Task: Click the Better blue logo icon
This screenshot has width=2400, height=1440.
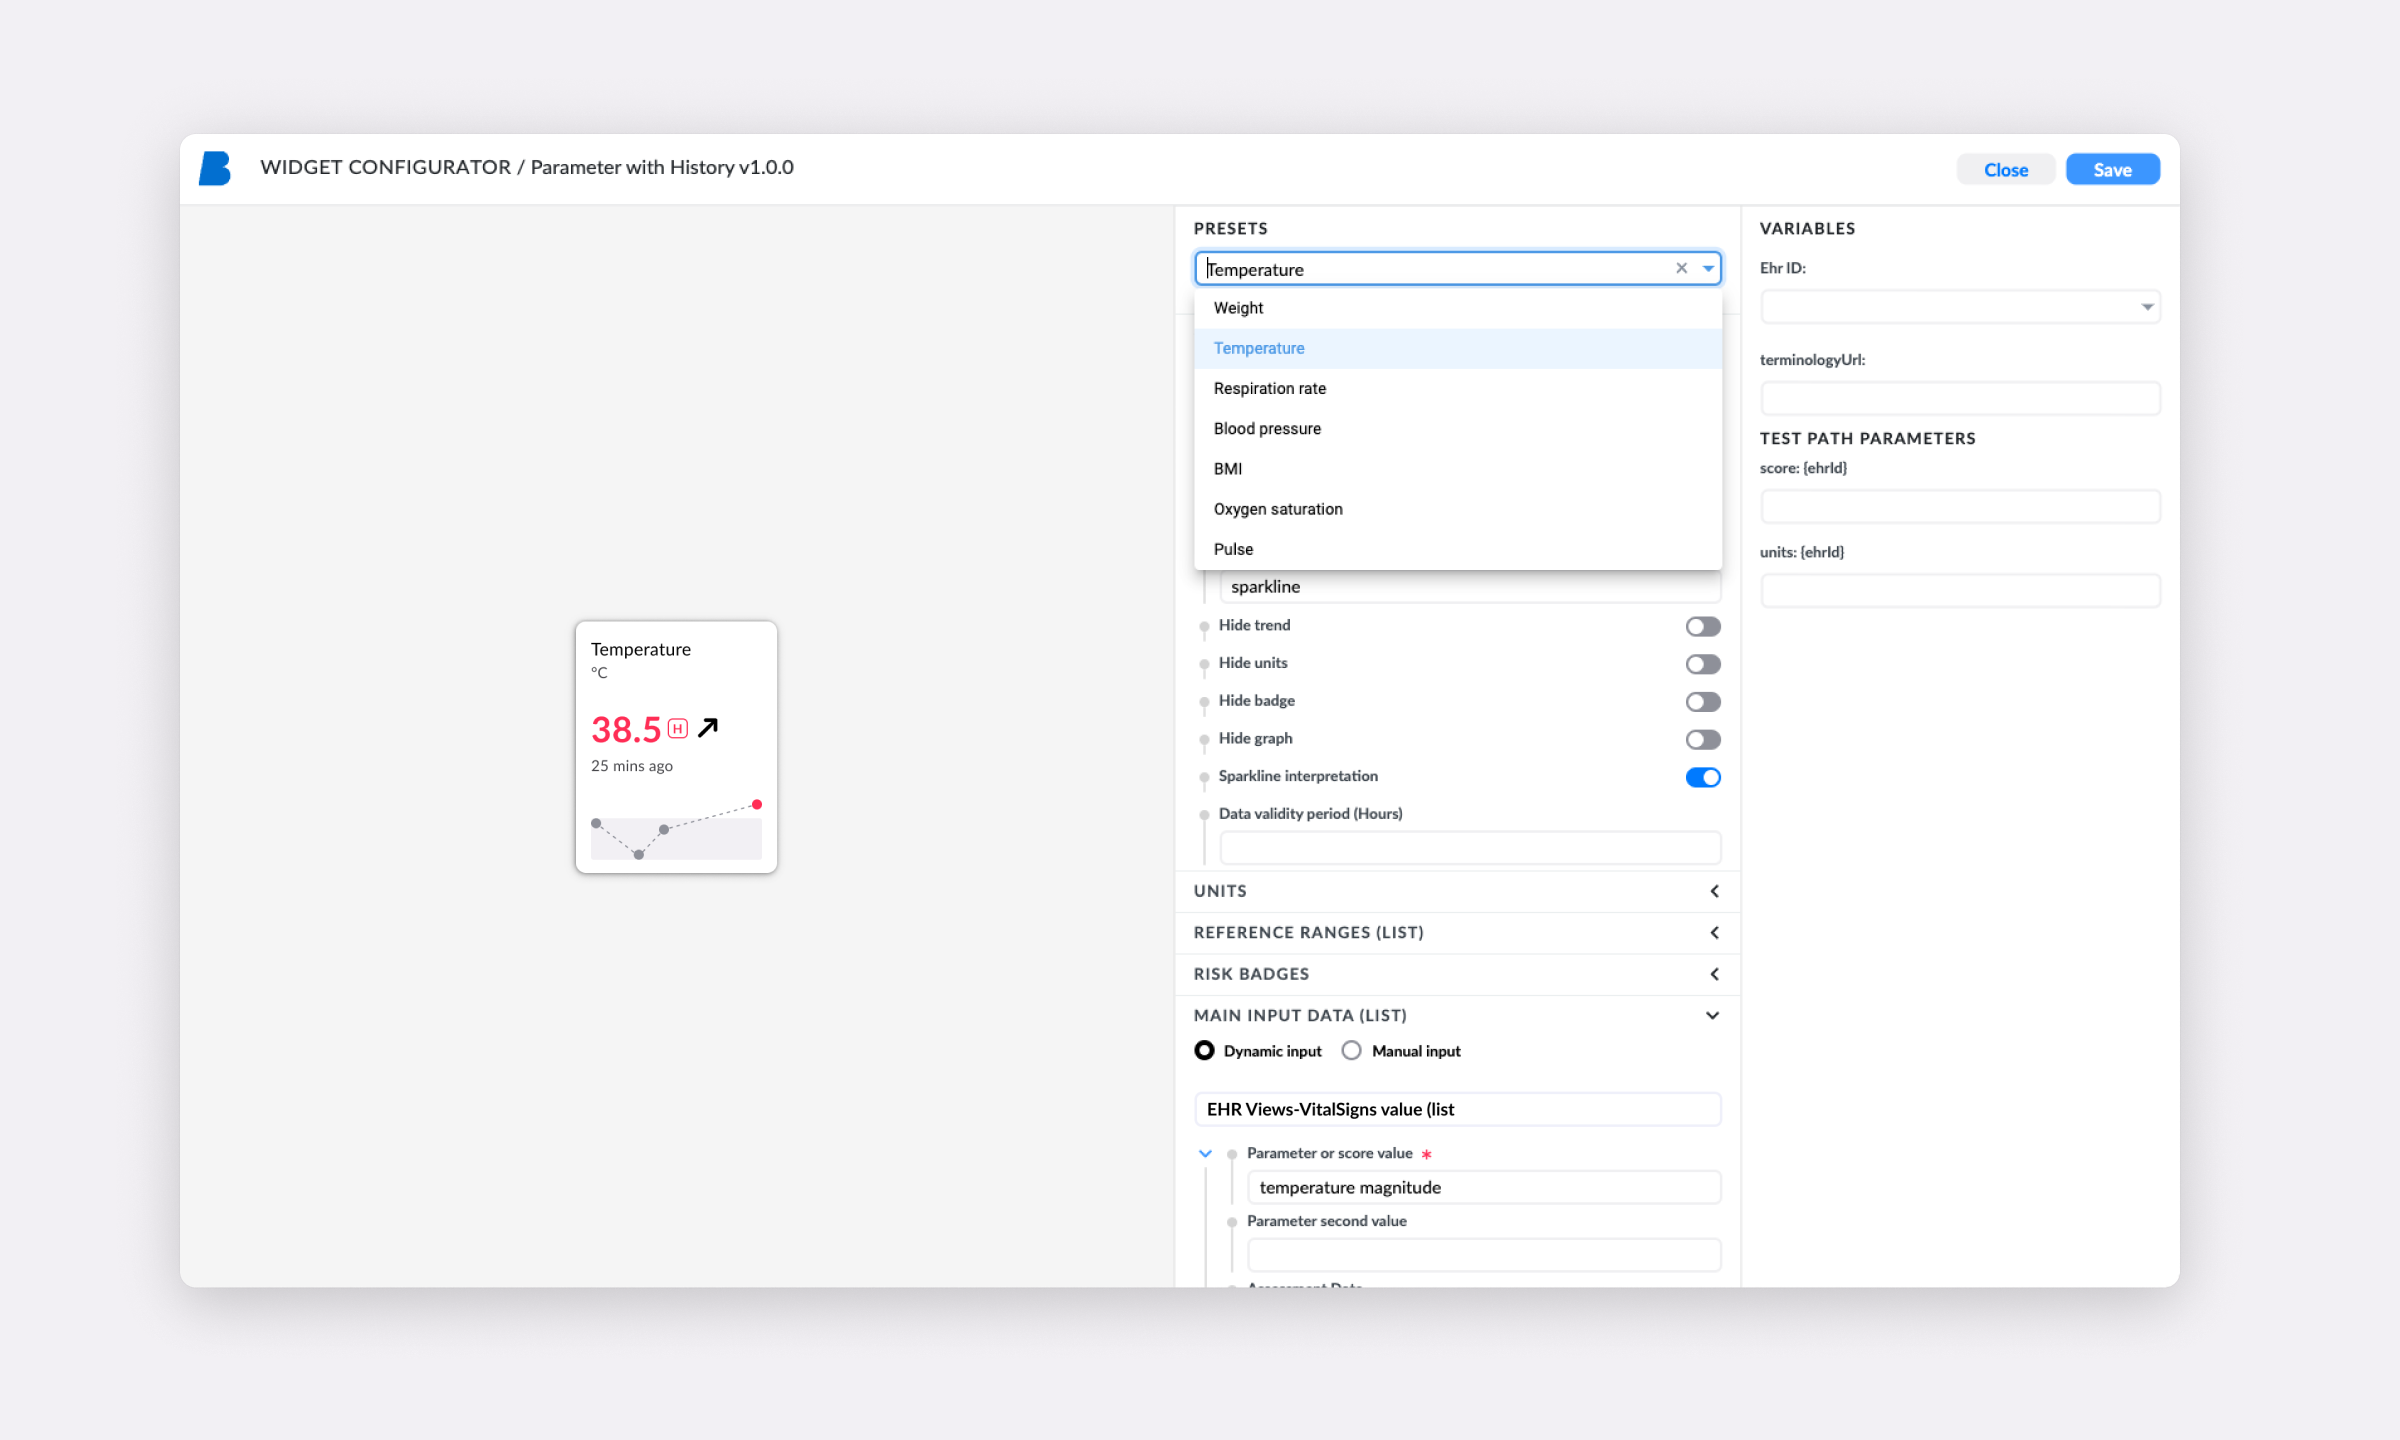Action: pyautogui.click(x=215, y=168)
